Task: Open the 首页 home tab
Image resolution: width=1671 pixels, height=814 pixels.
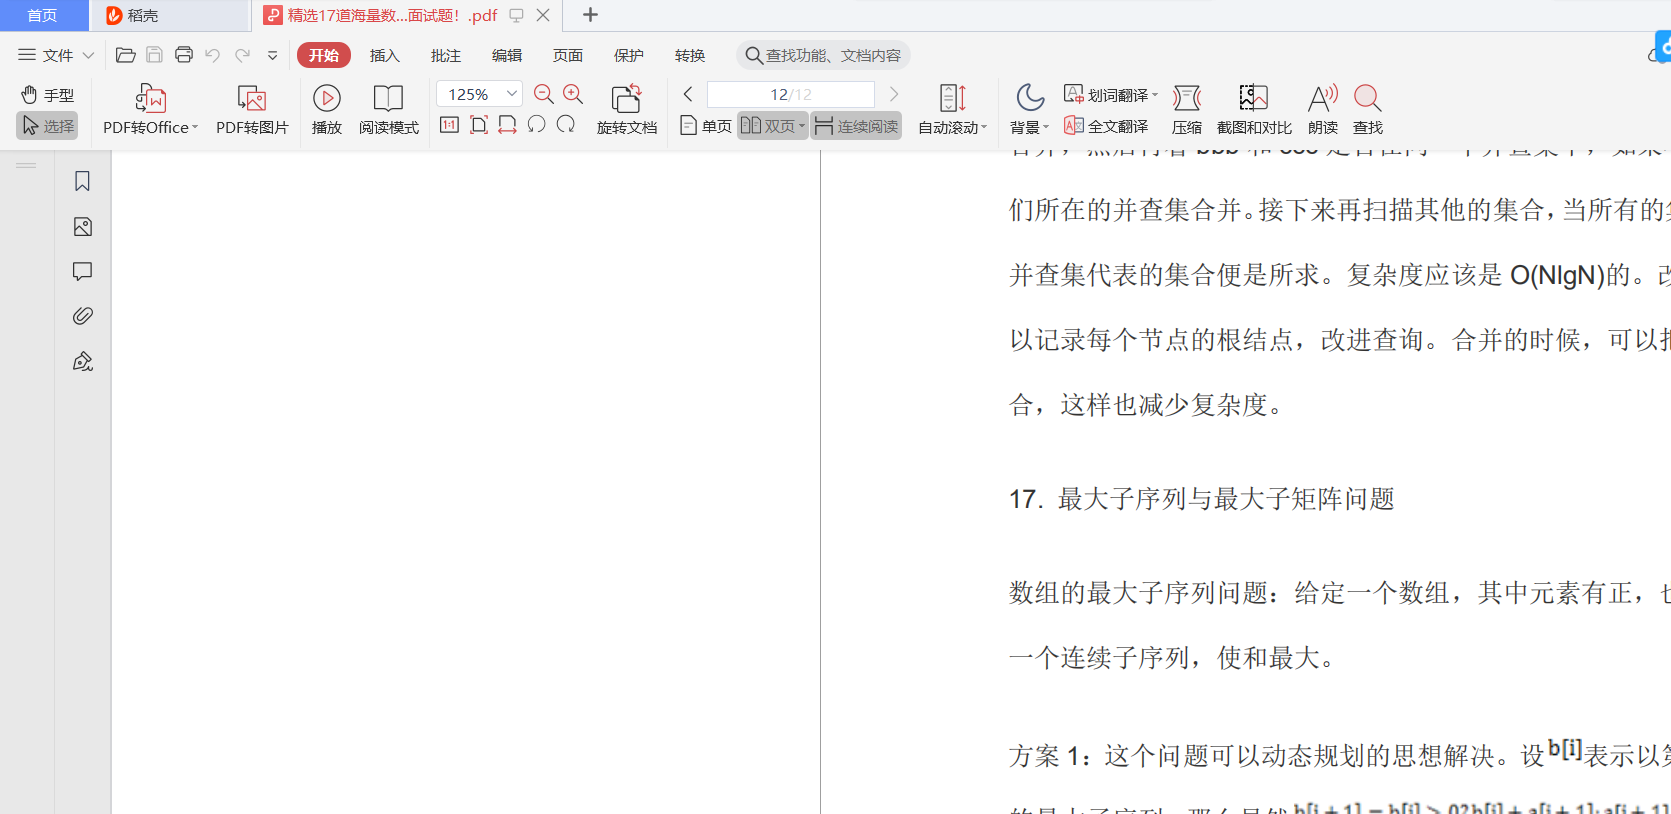Action: [42, 15]
